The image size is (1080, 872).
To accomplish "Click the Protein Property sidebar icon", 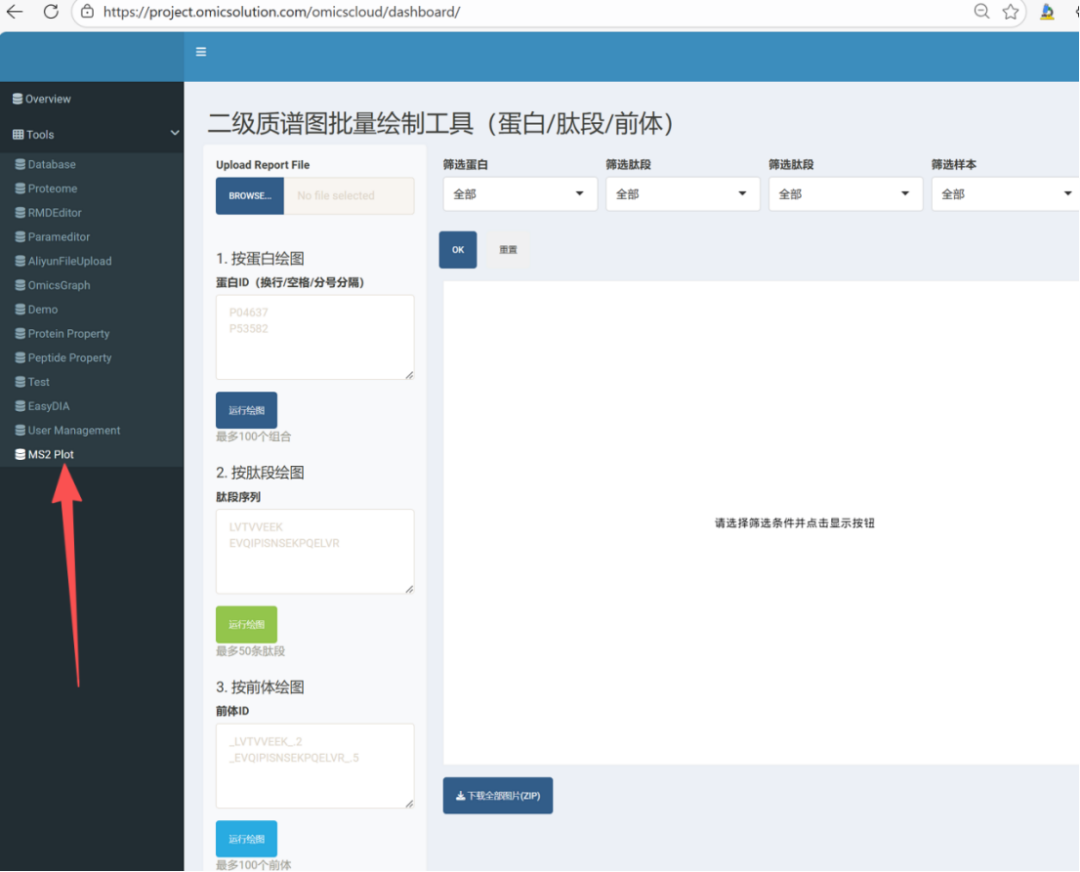I will [x=21, y=333].
